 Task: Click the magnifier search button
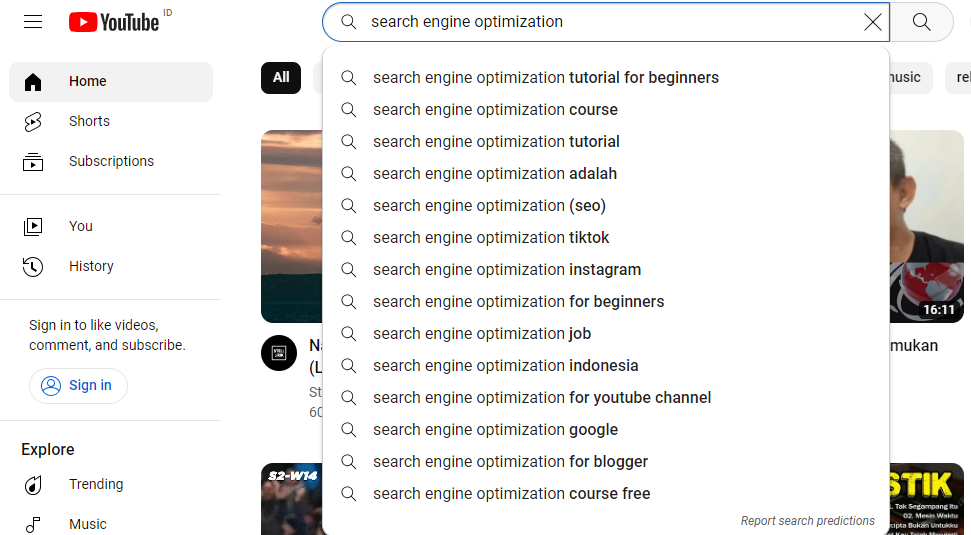pos(921,22)
